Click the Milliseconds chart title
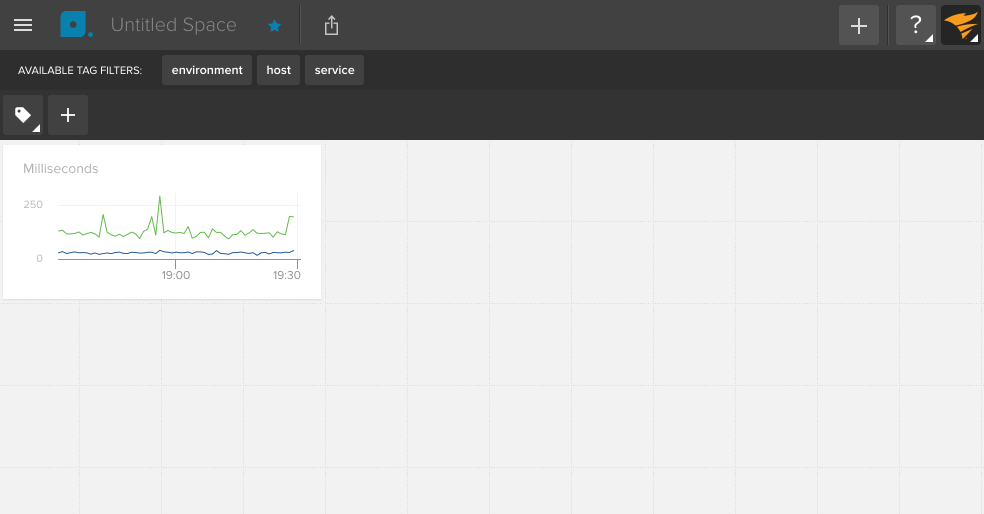This screenshot has height=514, width=984. [61, 169]
